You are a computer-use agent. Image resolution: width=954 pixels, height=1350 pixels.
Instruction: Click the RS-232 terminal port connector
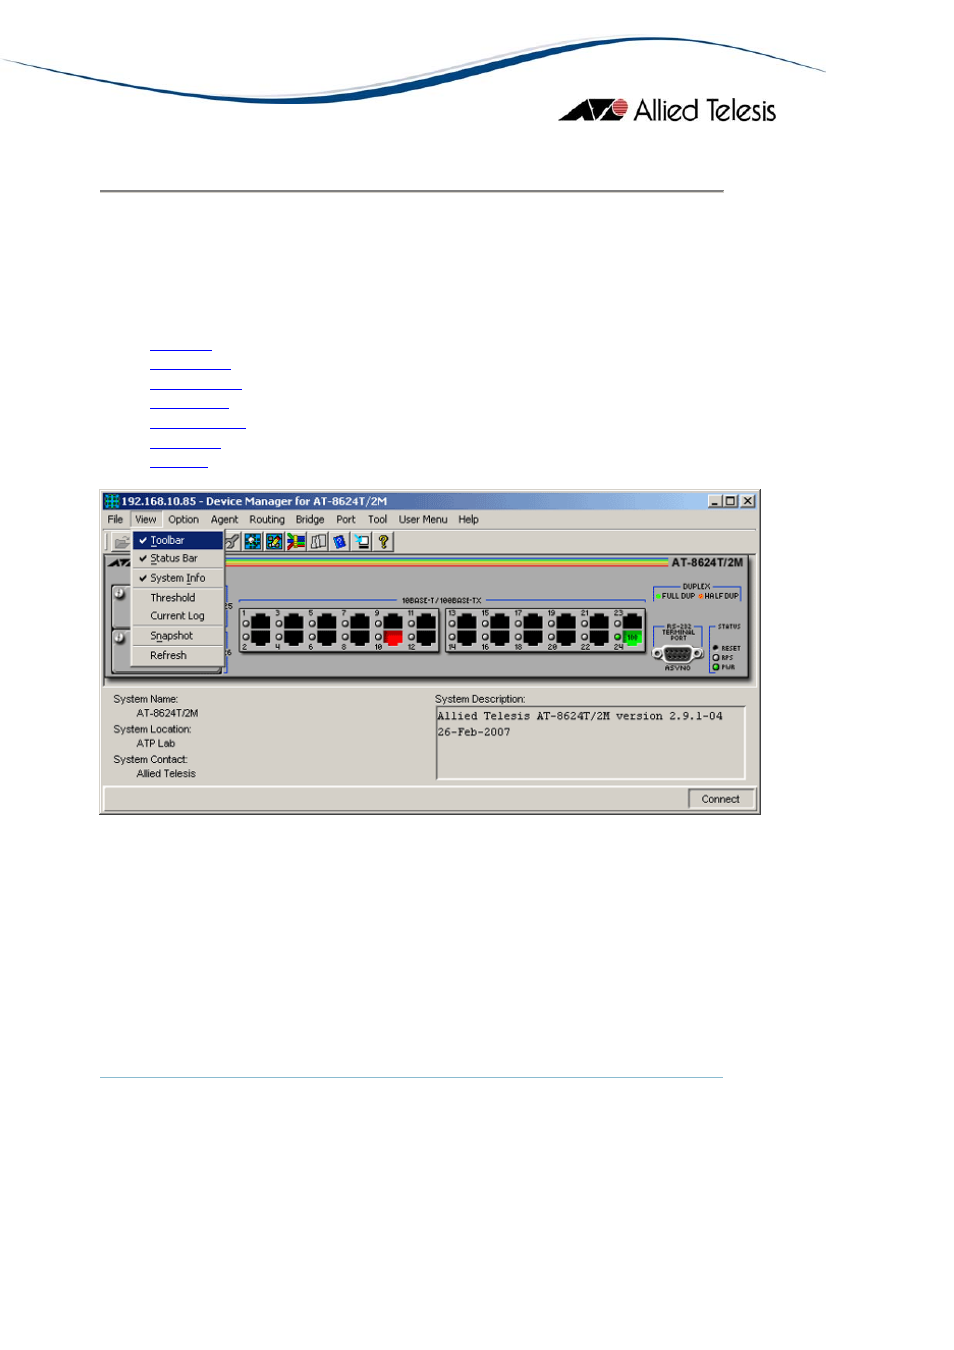coord(678,653)
